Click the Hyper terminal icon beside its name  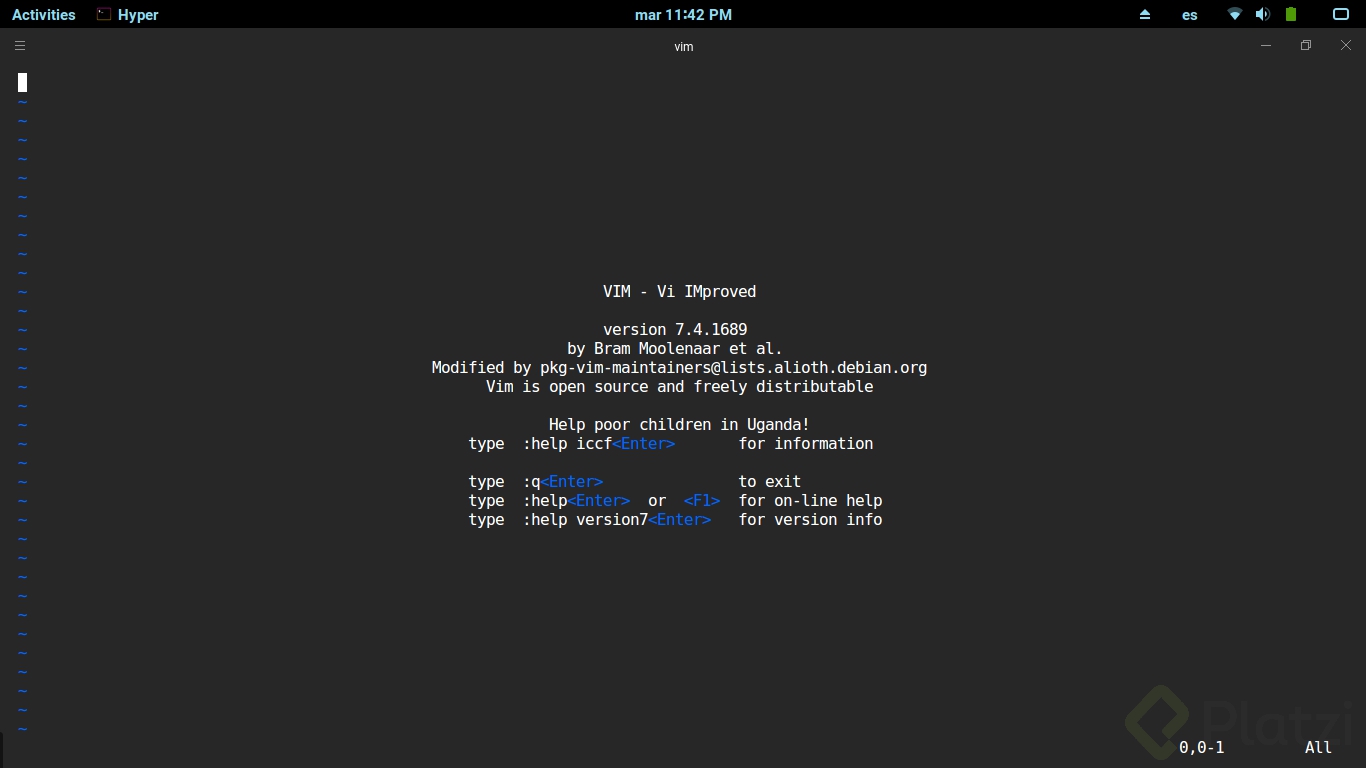coord(101,14)
